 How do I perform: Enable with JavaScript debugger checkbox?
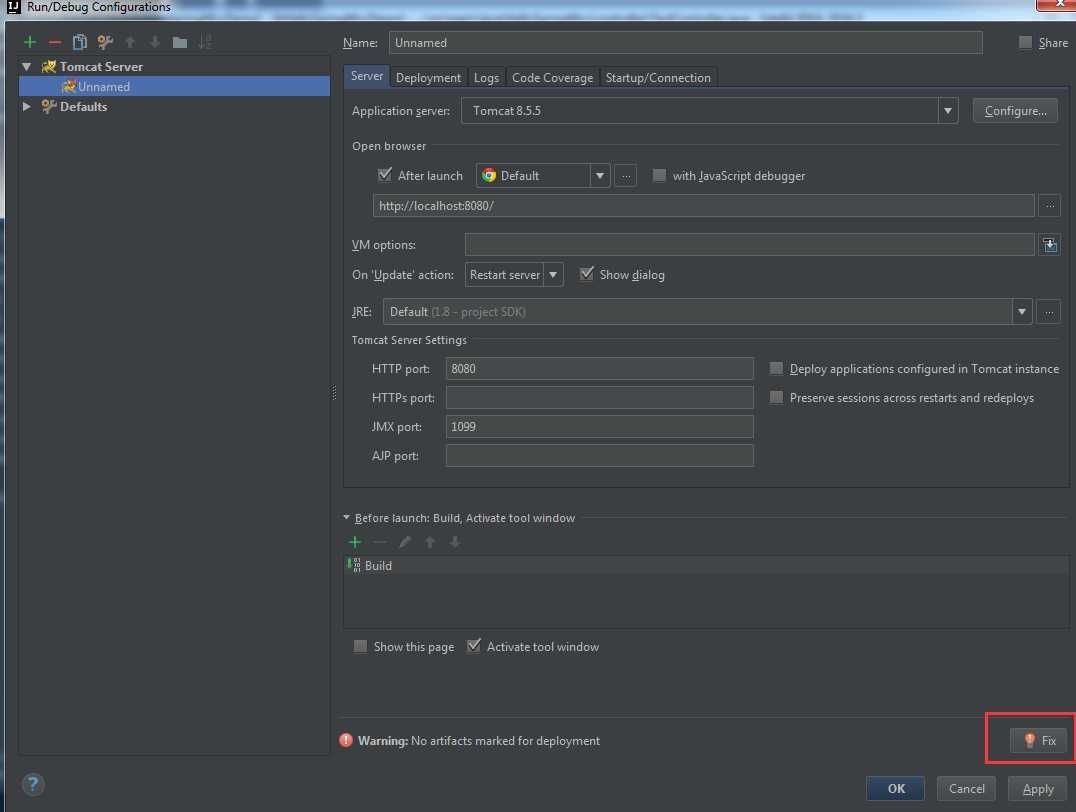pyautogui.click(x=659, y=176)
